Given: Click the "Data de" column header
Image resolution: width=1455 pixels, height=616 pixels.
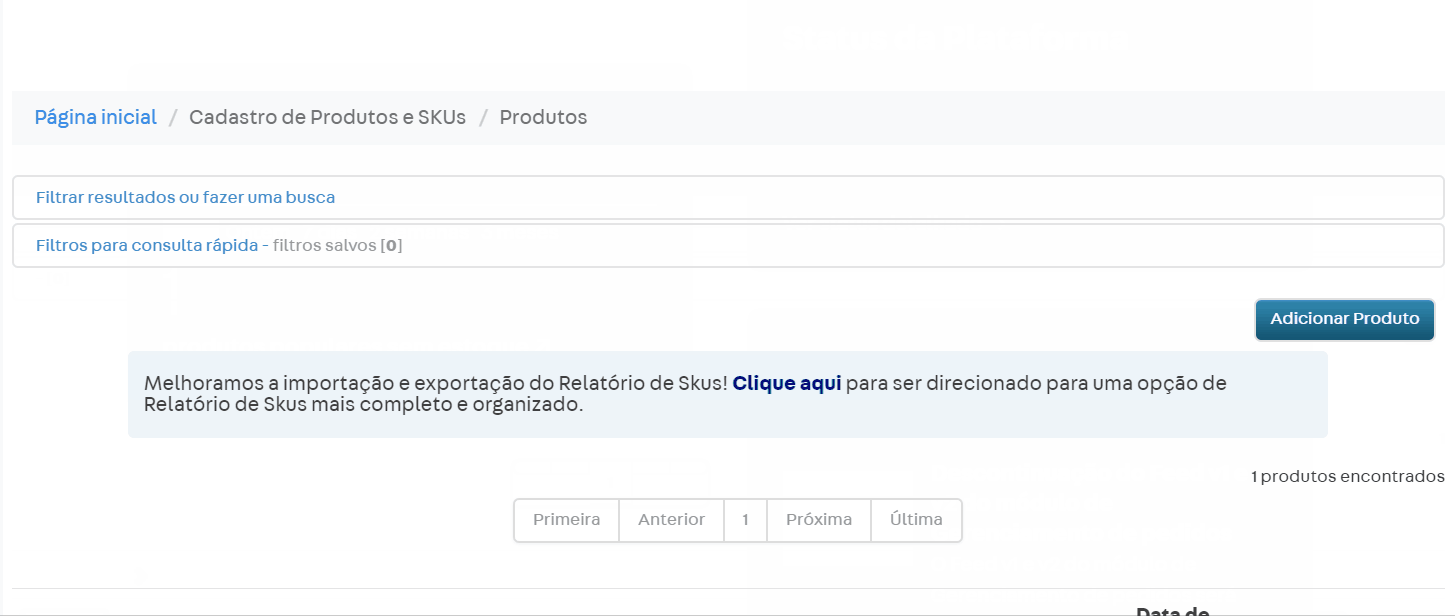Looking at the screenshot, I should (1171, 610).
